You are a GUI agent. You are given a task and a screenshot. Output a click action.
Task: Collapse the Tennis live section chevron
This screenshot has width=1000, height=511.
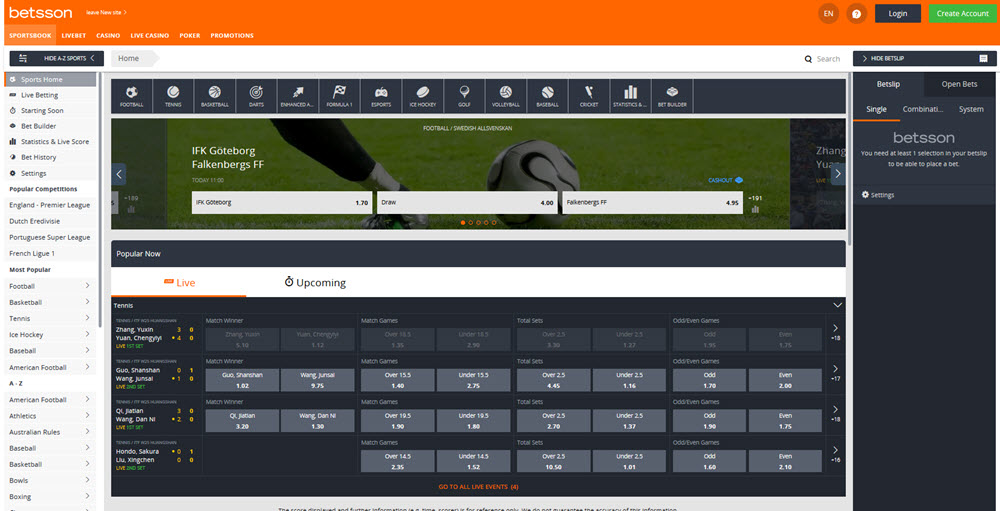838,306
